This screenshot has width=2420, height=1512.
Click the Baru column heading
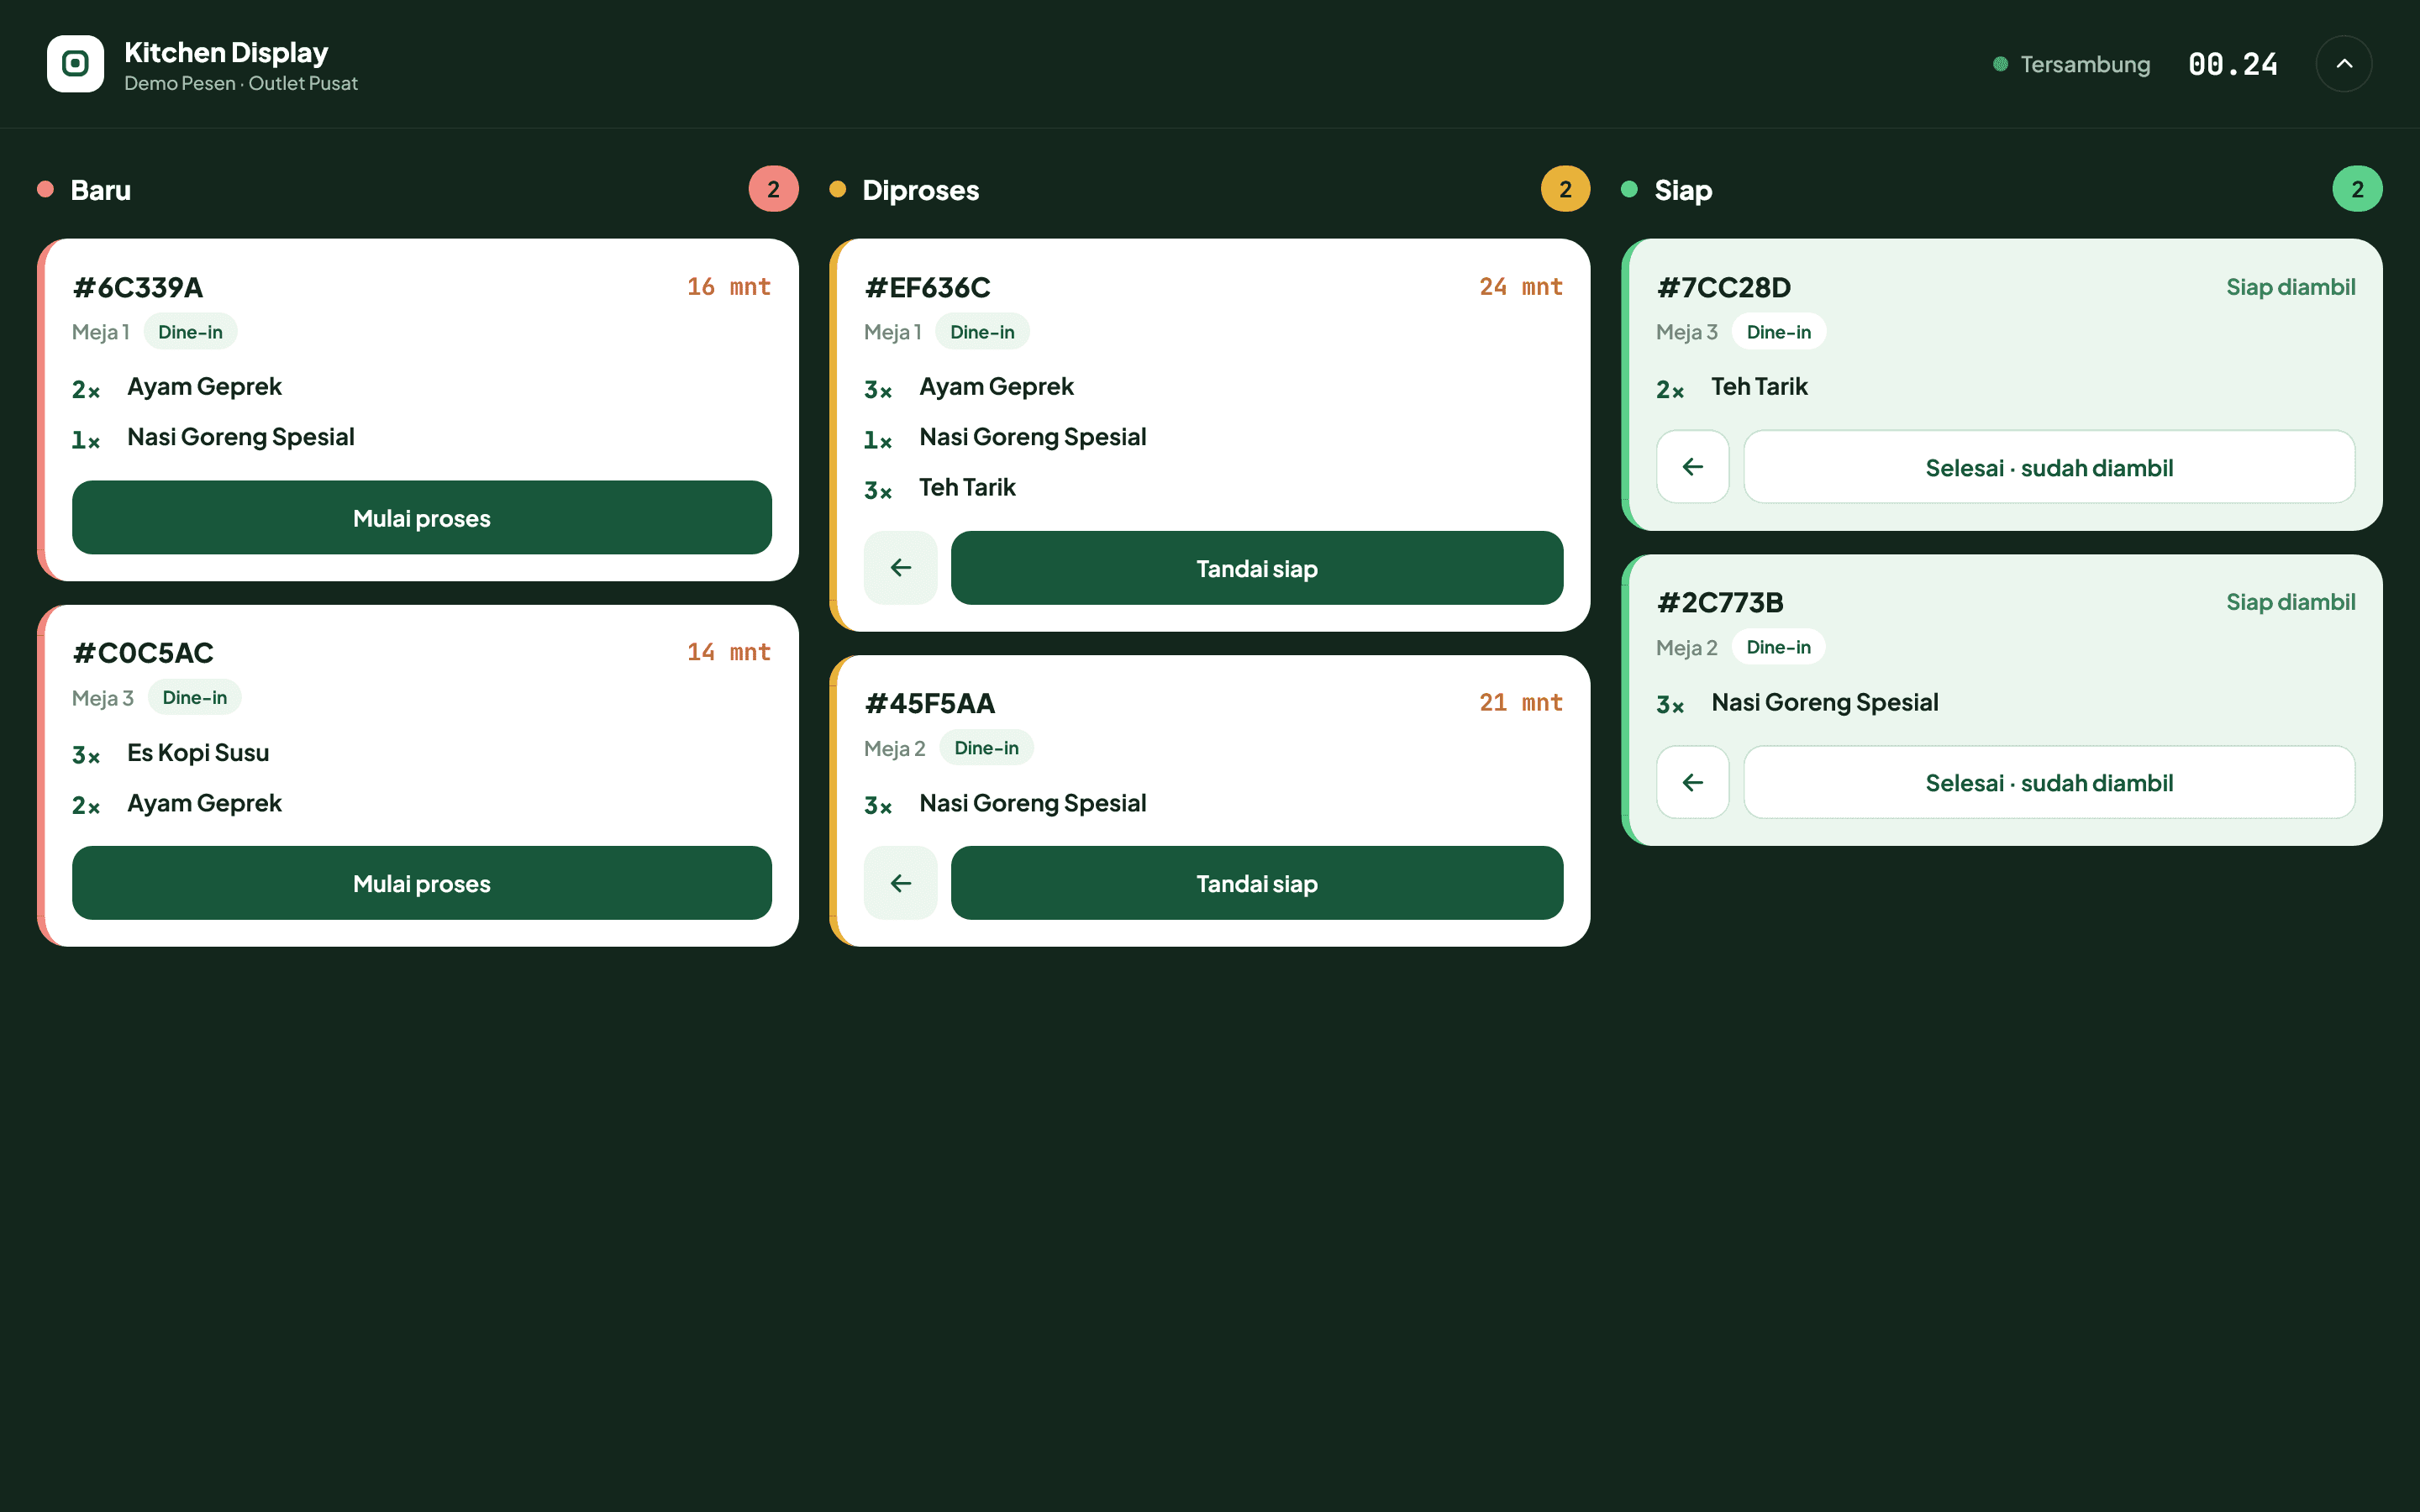100,190
